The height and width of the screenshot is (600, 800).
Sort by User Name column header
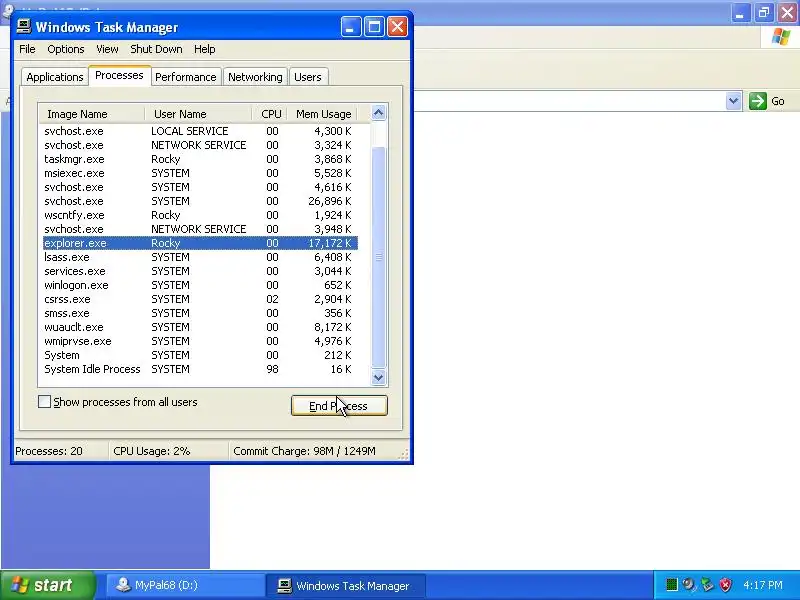(x=198, y=114)
